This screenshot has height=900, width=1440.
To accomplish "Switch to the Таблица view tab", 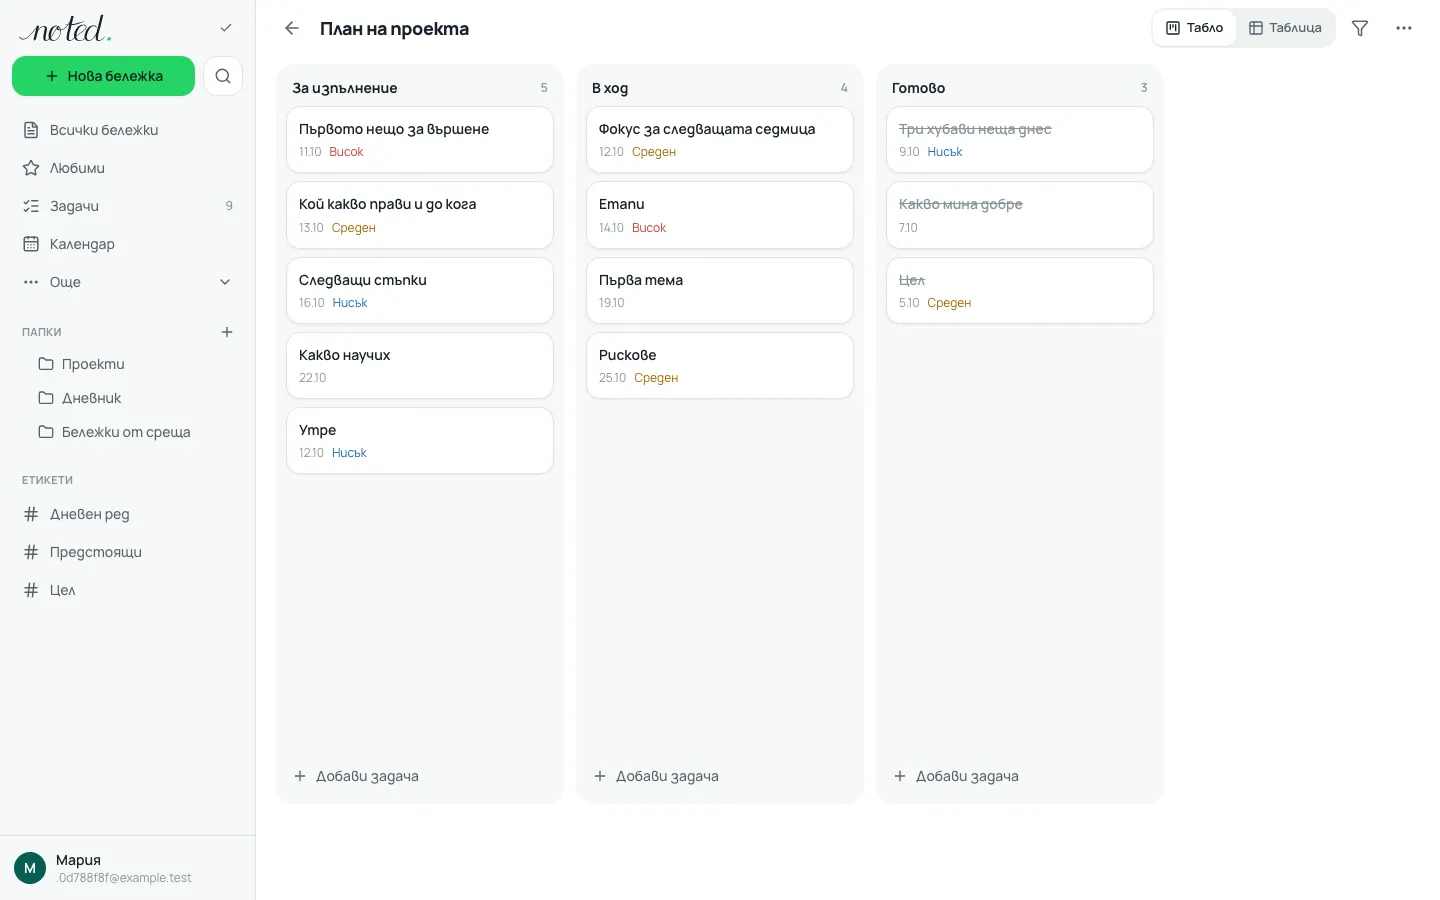I will (x=1286, y=28).
